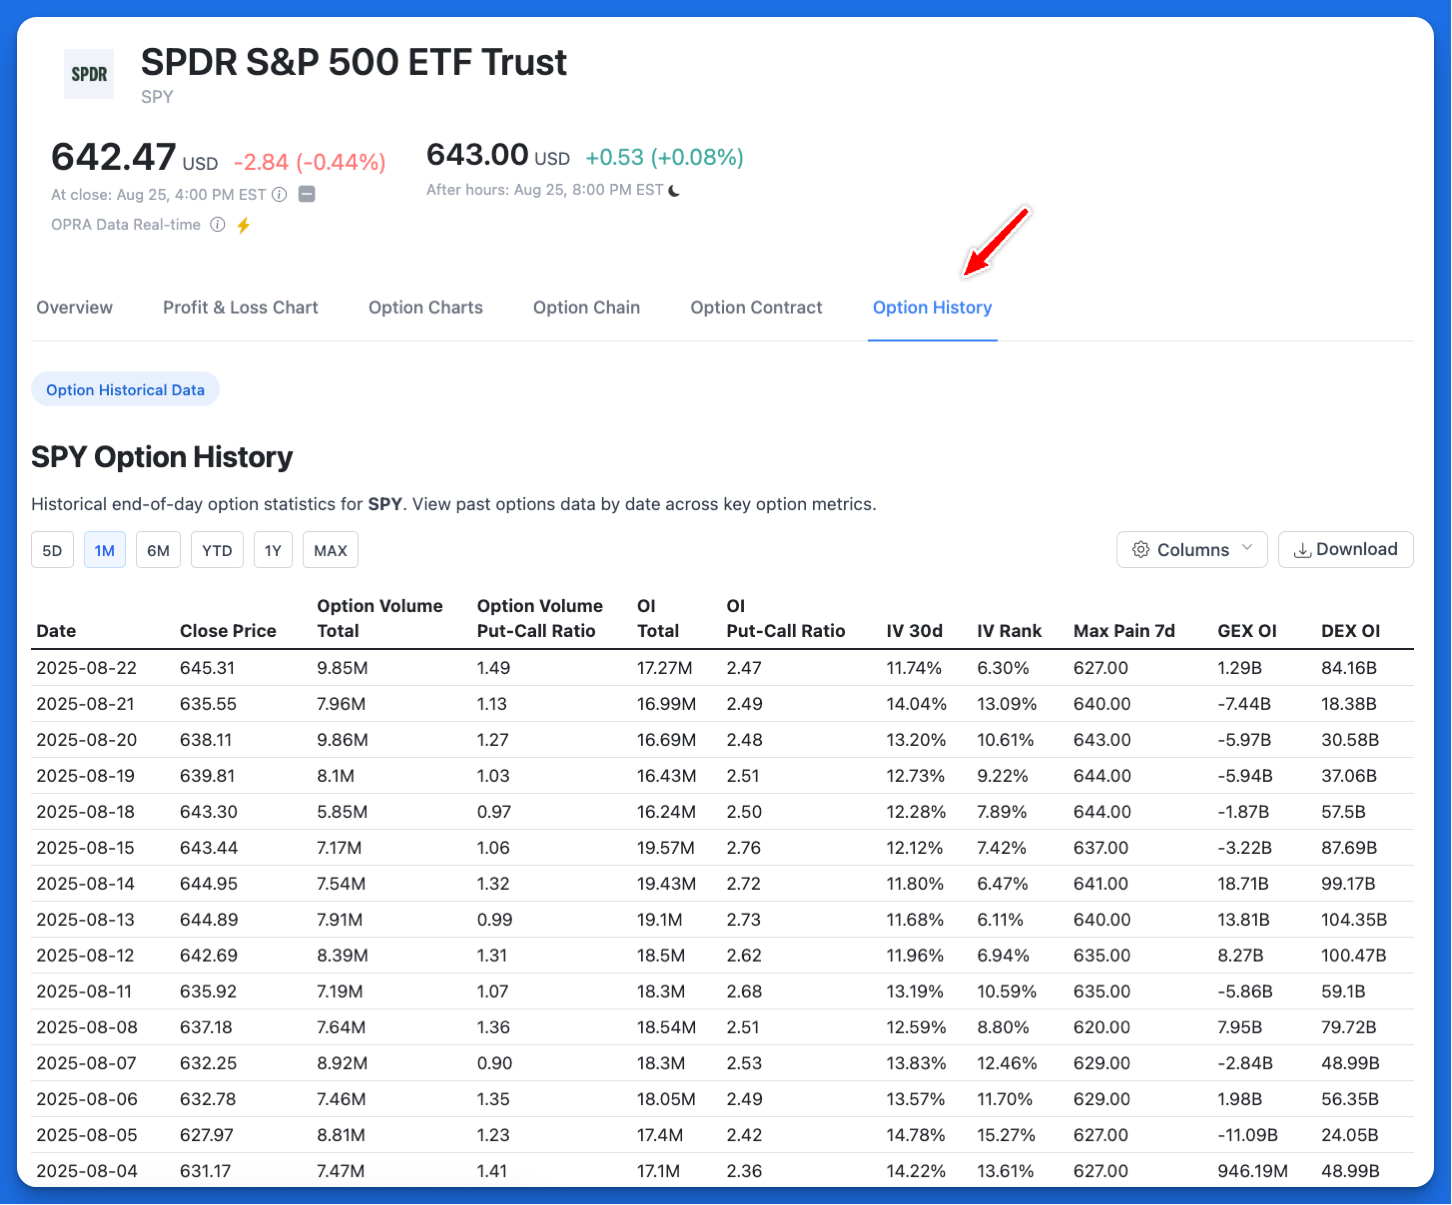Click the SPDR logo thumbnail
The height and width of the screenshot is (1205, 1452).
click(x=89, y=74)
